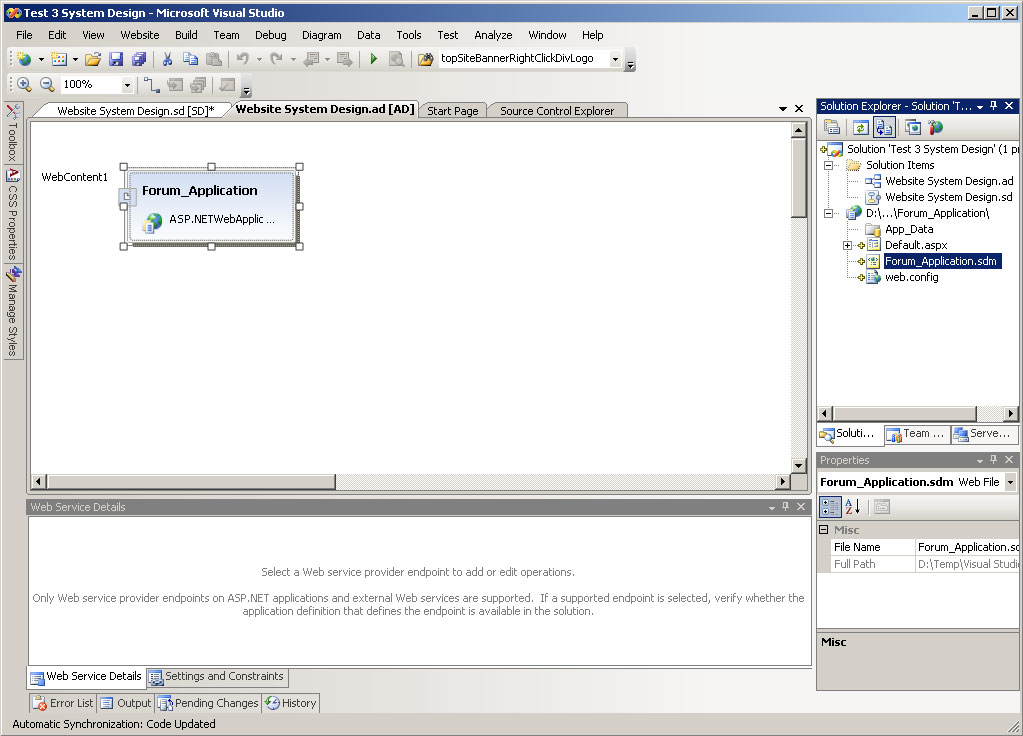Switch to the Team Explorer tab
The width and height of the screenshot is (1023, 736).
(916, 434)
